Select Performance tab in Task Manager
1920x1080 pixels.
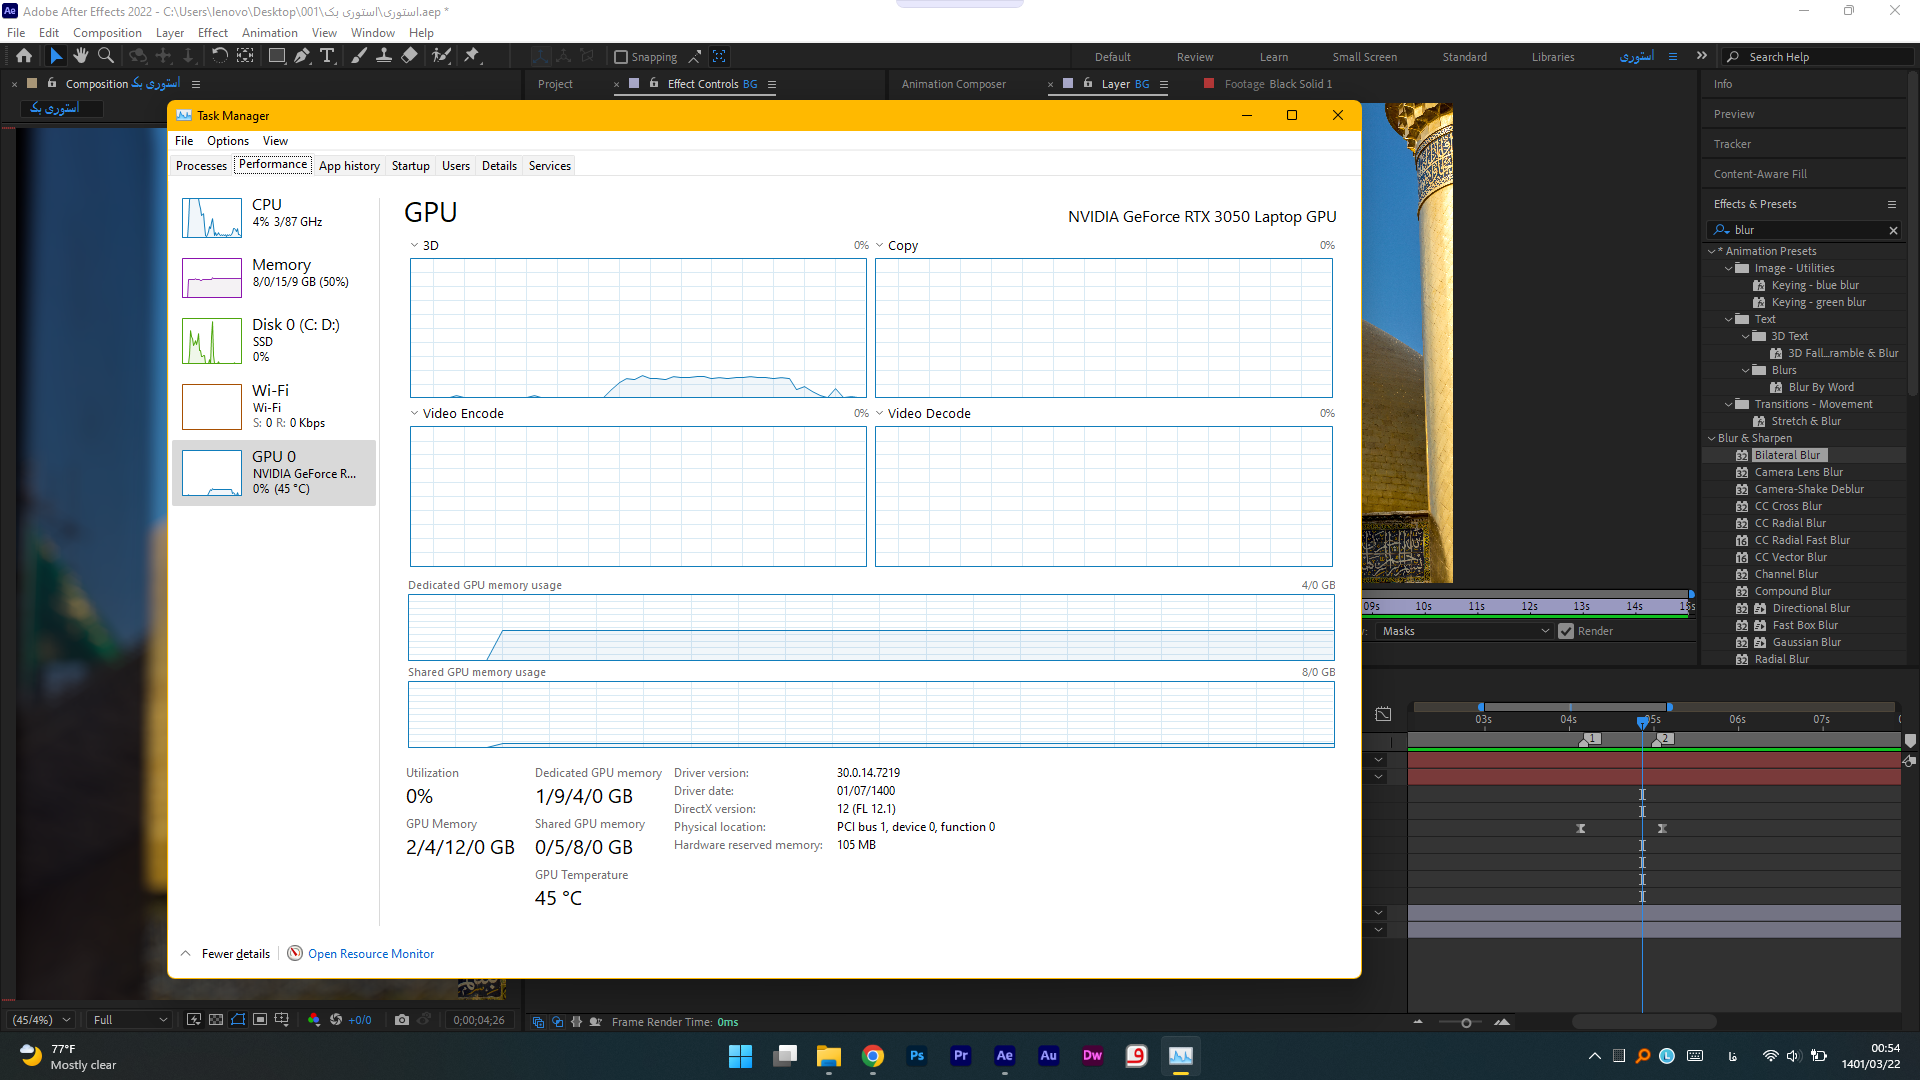click(270, 164)
